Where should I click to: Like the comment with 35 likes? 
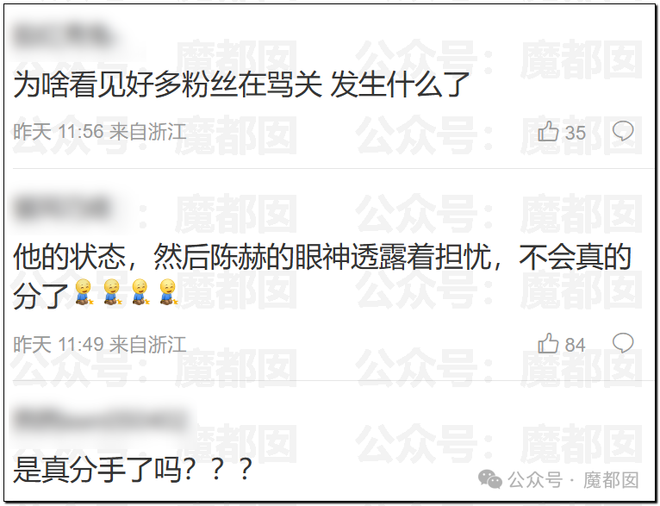point(548,131)
